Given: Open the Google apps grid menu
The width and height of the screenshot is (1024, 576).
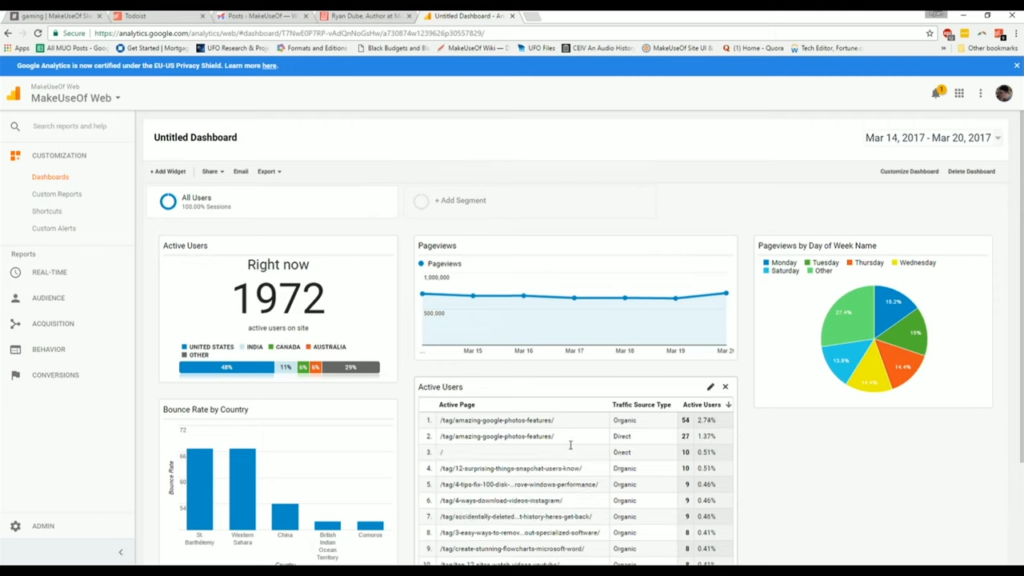Looking at the screenshot, I should [x=958, y=91].
